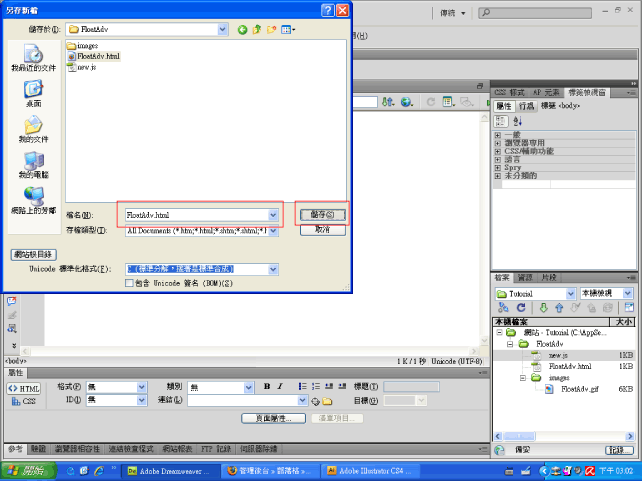This screenshot has width=642, height=481.
Task: Click the Preview in Browser globe icon
Action: click(x=407, y=102)
